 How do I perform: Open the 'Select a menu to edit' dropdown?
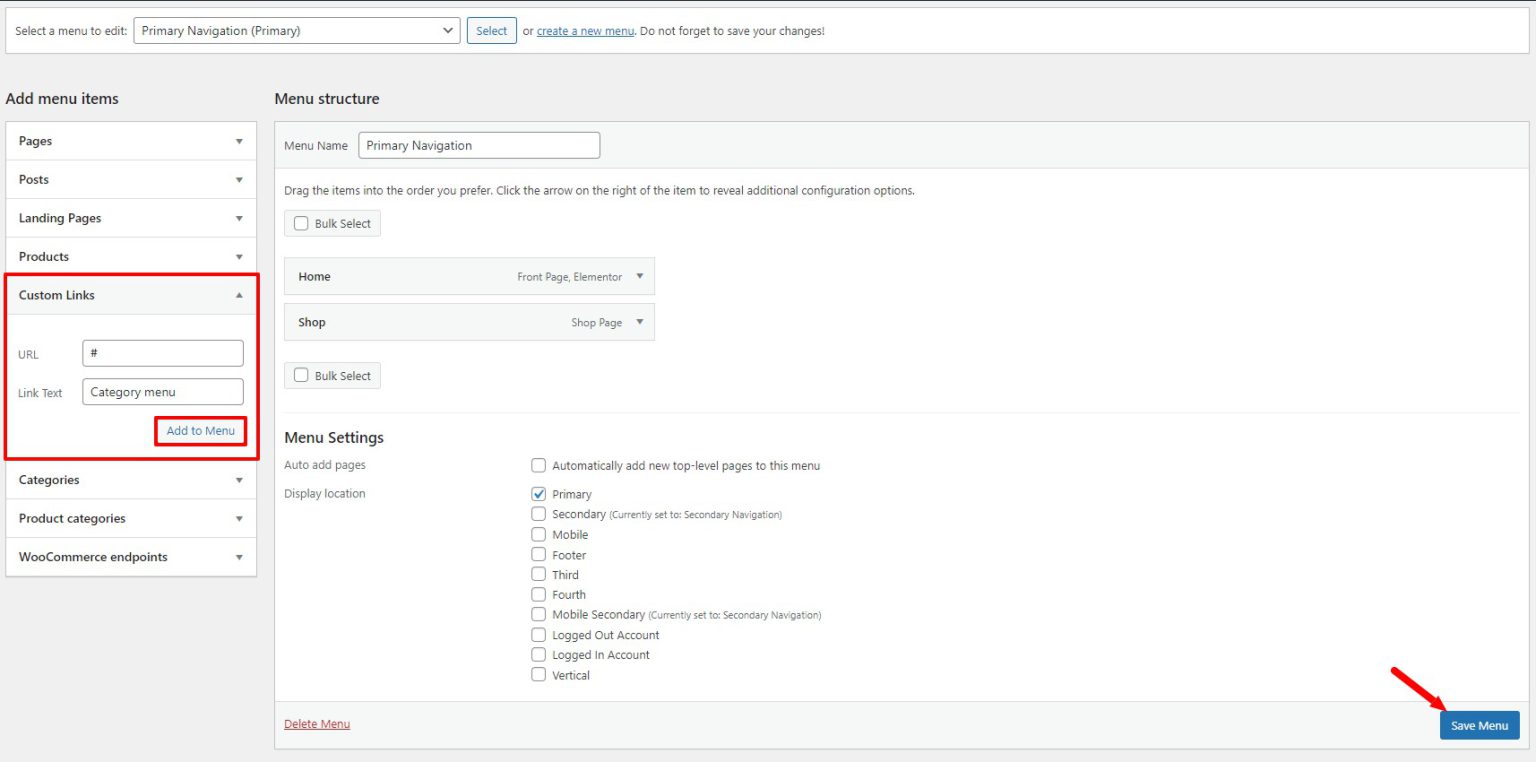pos(296,30)
